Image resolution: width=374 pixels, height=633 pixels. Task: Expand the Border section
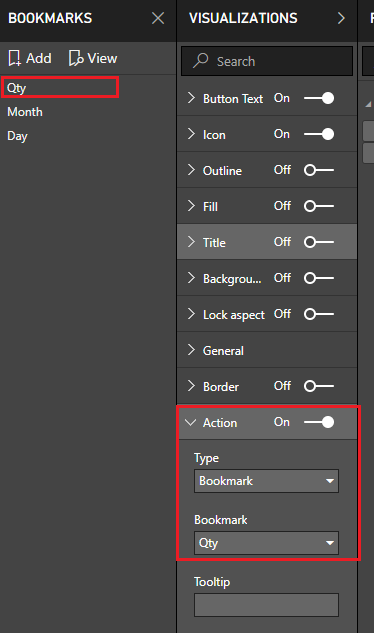(191, 386)
